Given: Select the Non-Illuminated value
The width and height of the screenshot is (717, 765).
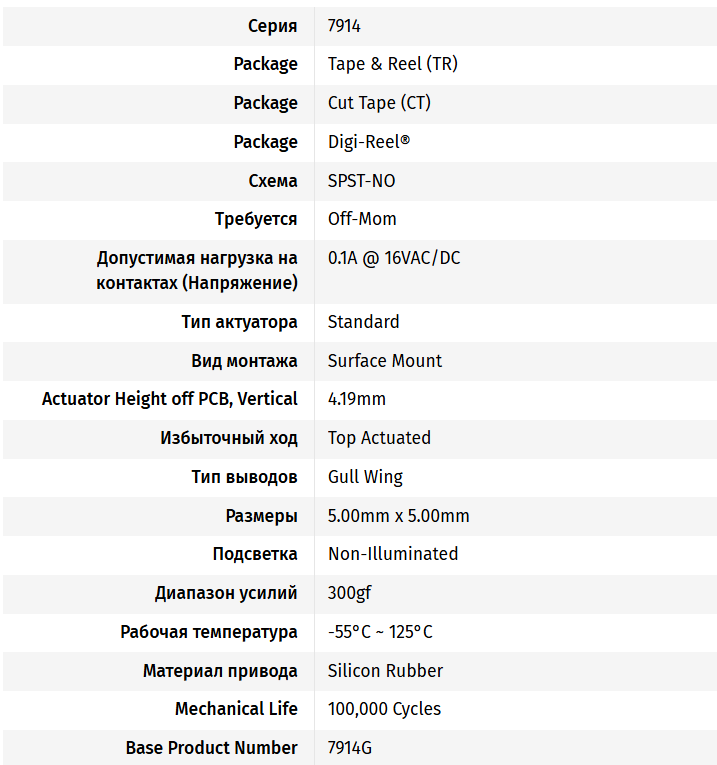Looking at the screenshot, I should pos(393,554).
